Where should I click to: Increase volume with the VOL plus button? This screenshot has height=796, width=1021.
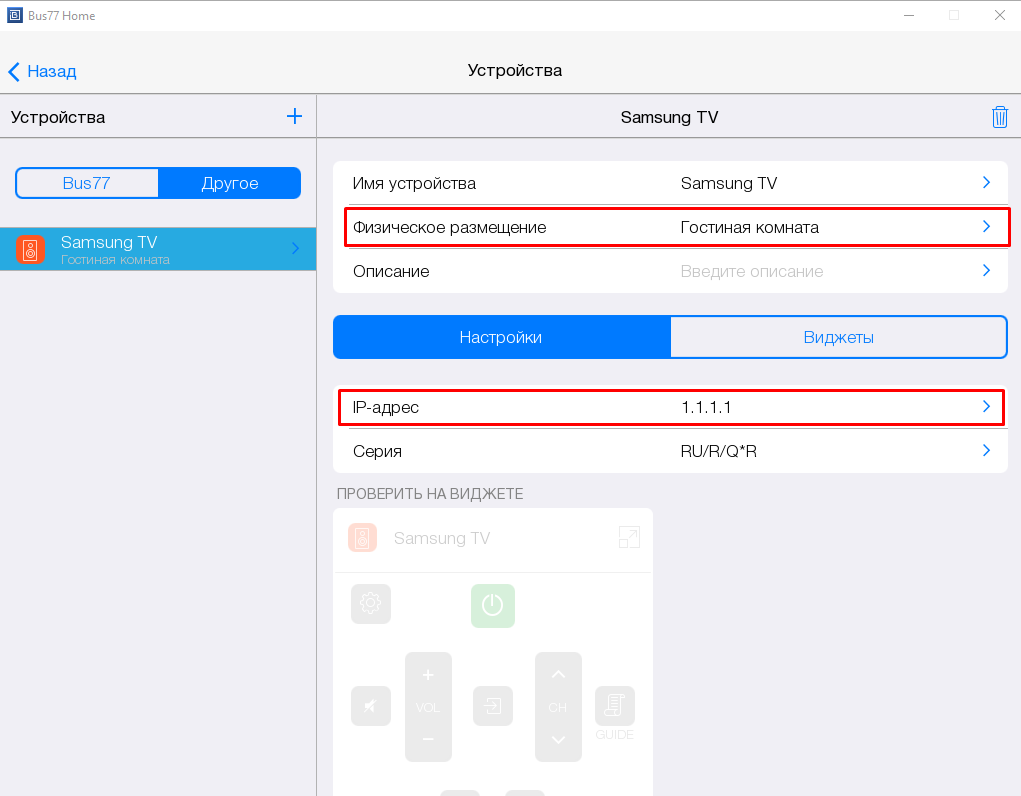(428, 675)
